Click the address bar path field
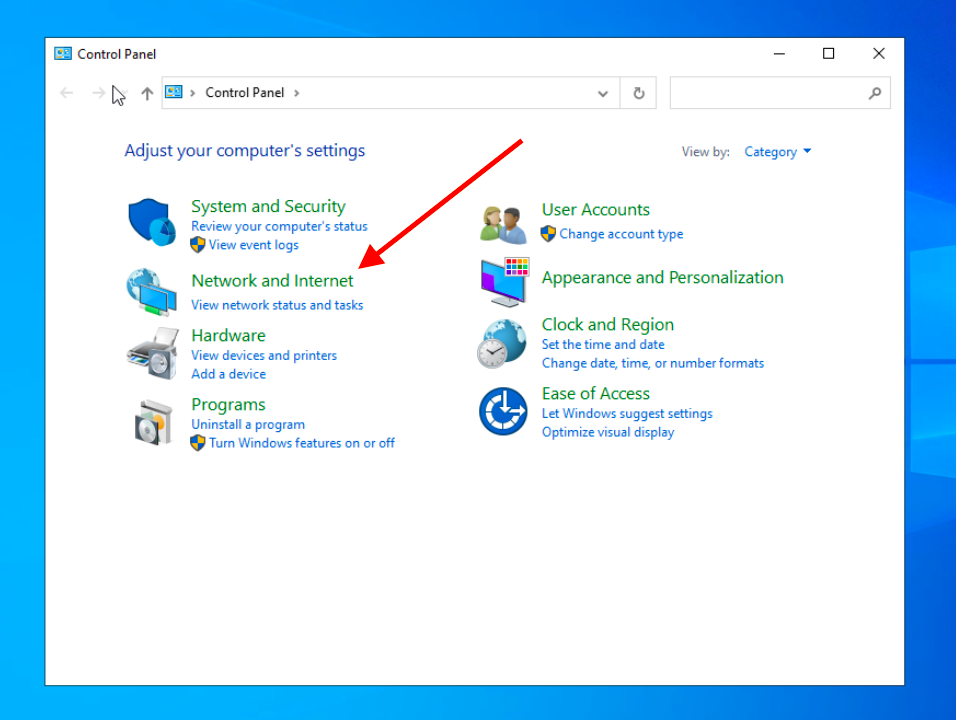Screen dimensions: 956x720 (391, 93)
